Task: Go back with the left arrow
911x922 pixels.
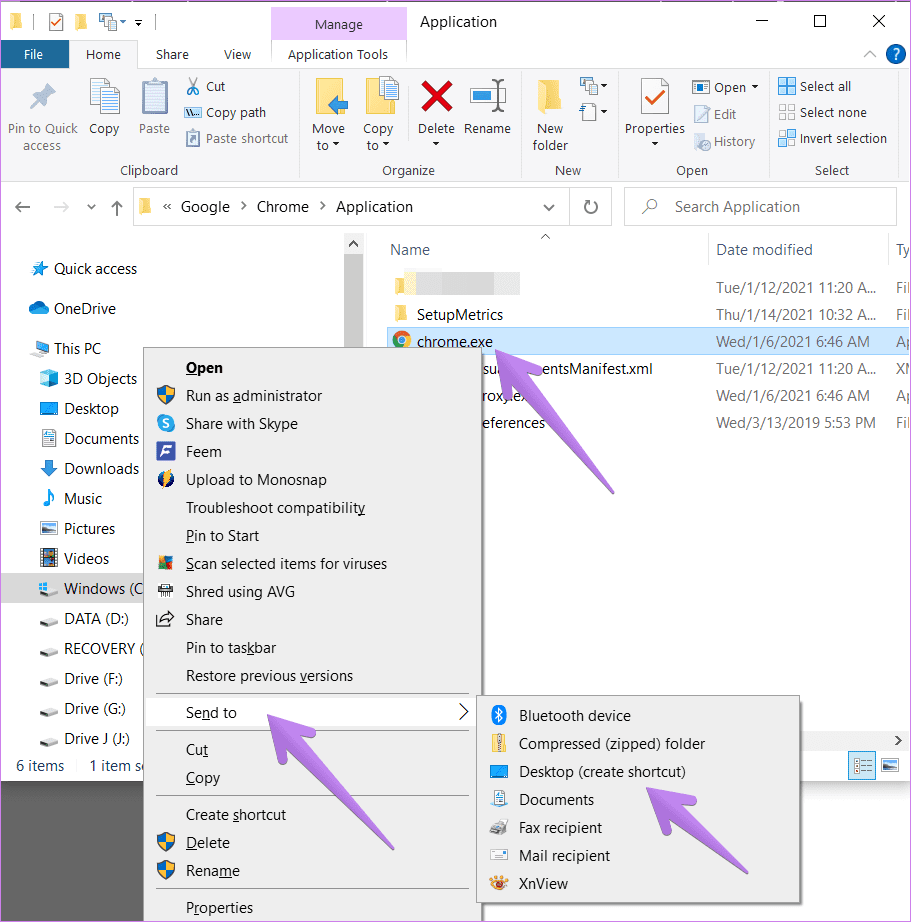Action: pyautogui.click(x=23, y=207)
